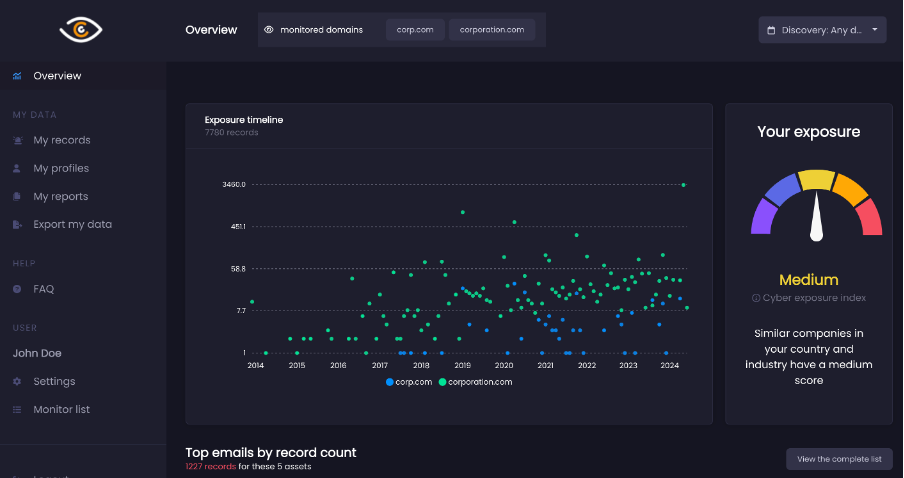Click the Settings gear icon
The image size is (904, 478).
17,381
